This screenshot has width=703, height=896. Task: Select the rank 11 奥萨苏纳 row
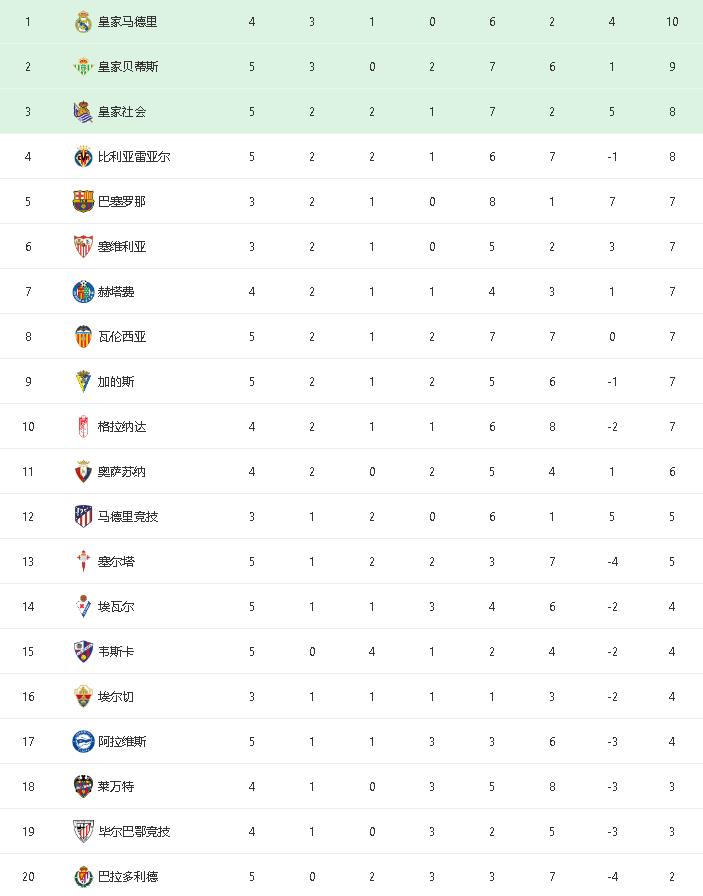[x=352, y=471]
